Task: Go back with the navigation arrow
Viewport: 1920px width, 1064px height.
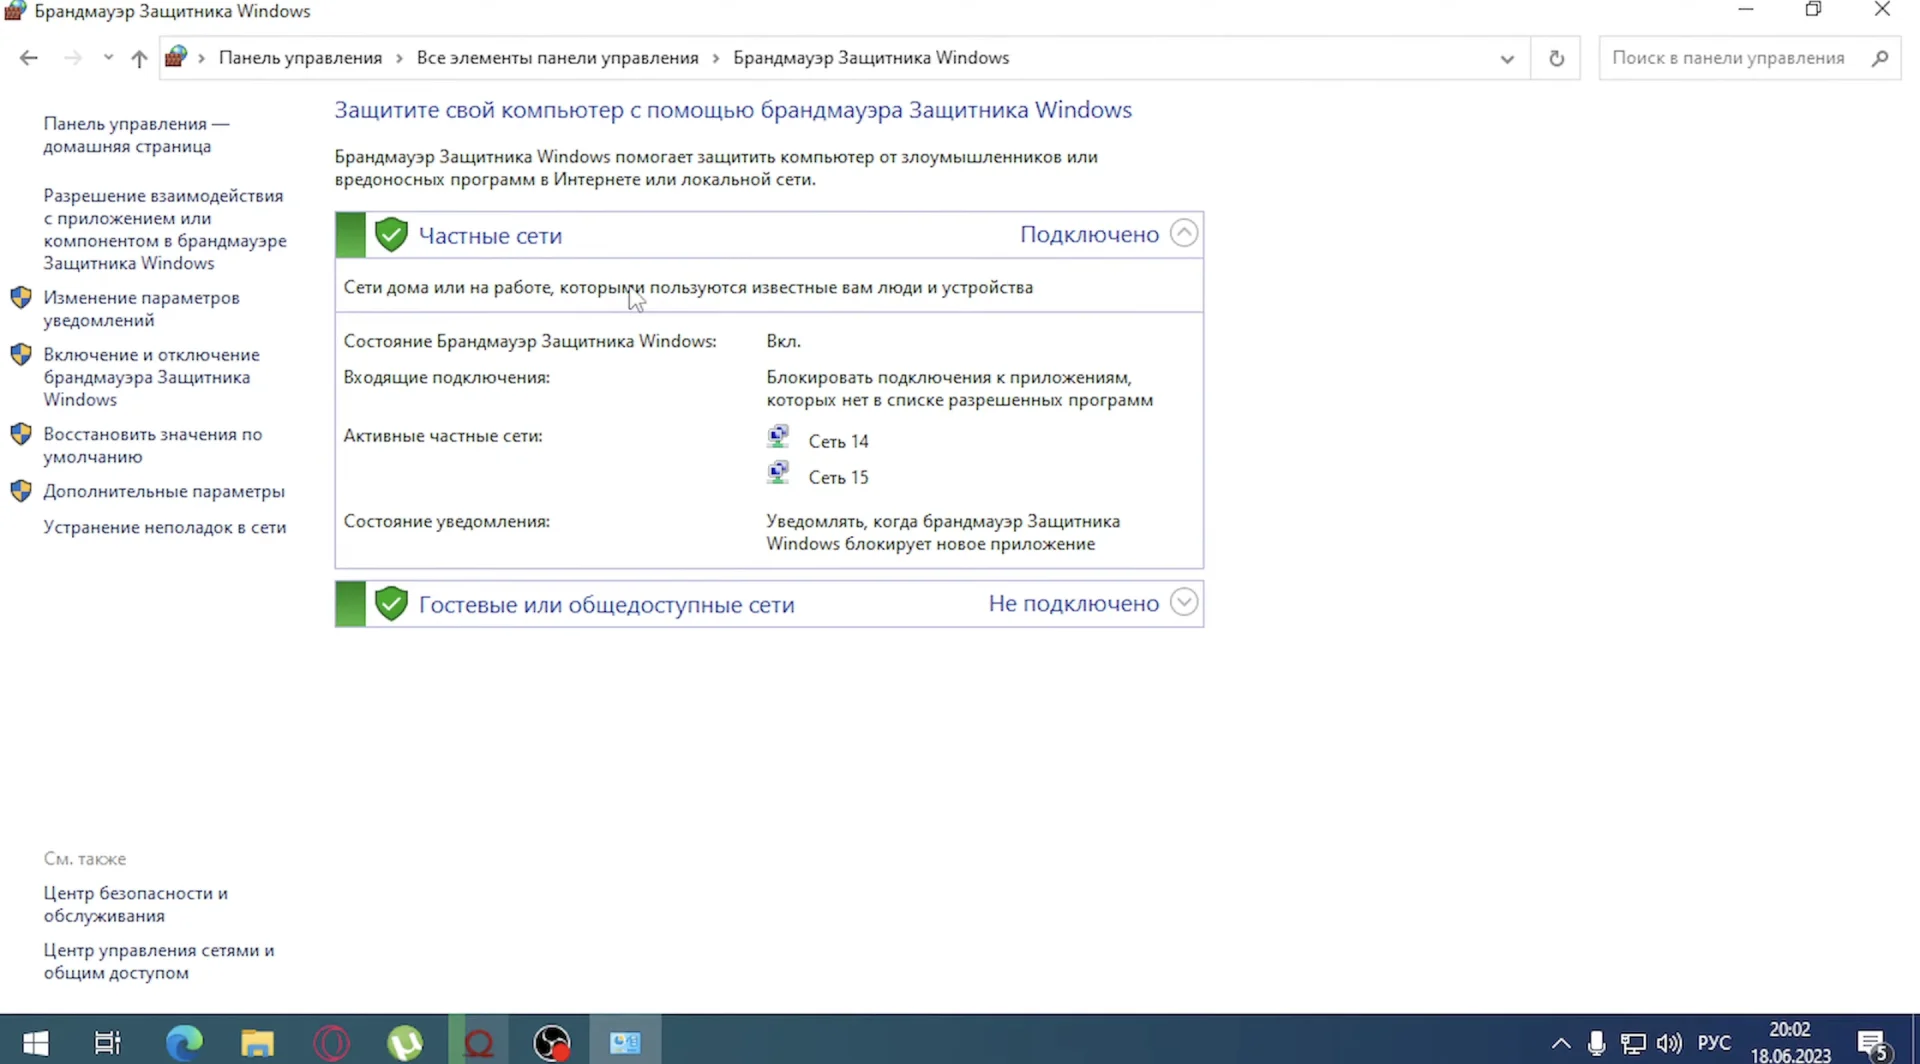Action: click(28, 58)
